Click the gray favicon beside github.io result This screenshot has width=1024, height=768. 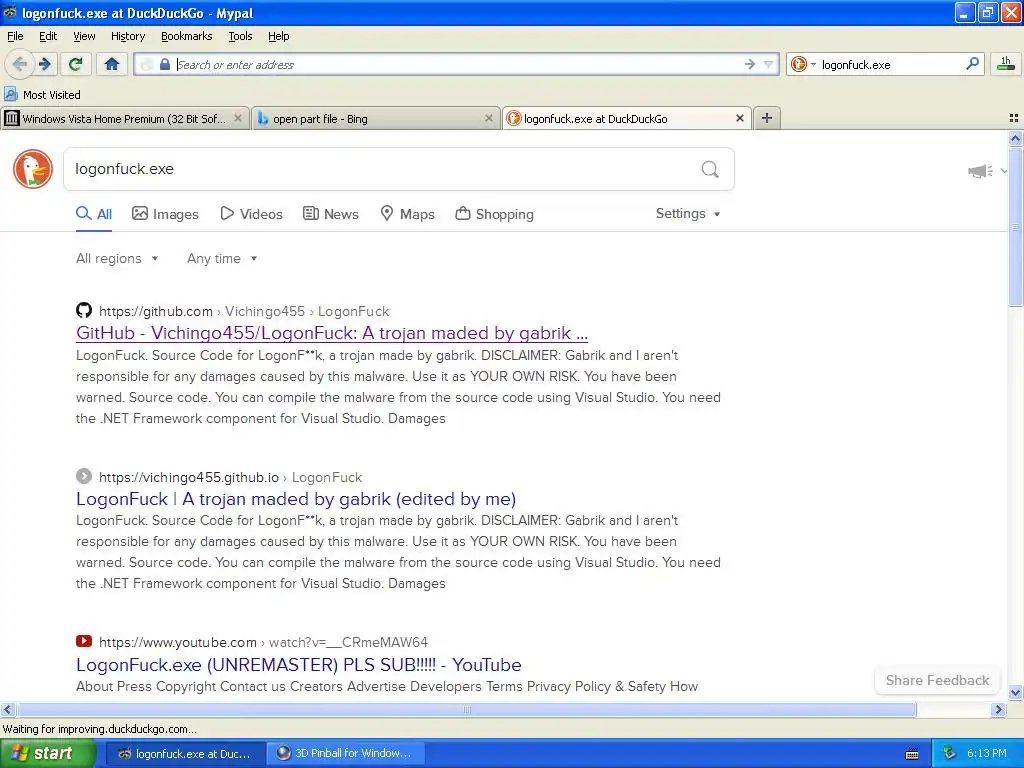coord(84,476)
